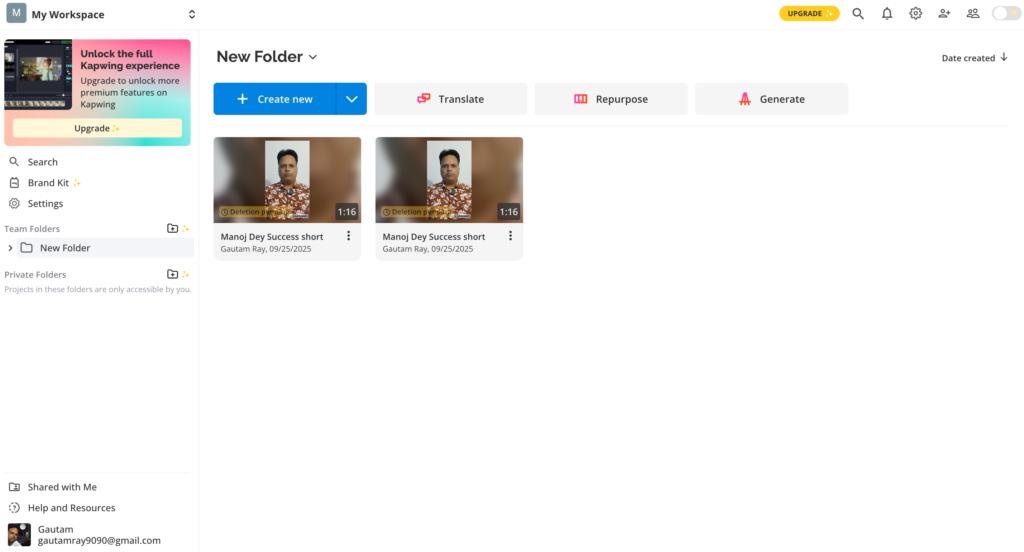
Task: Click the promo banner video preview image
Action: coord(39,75)
